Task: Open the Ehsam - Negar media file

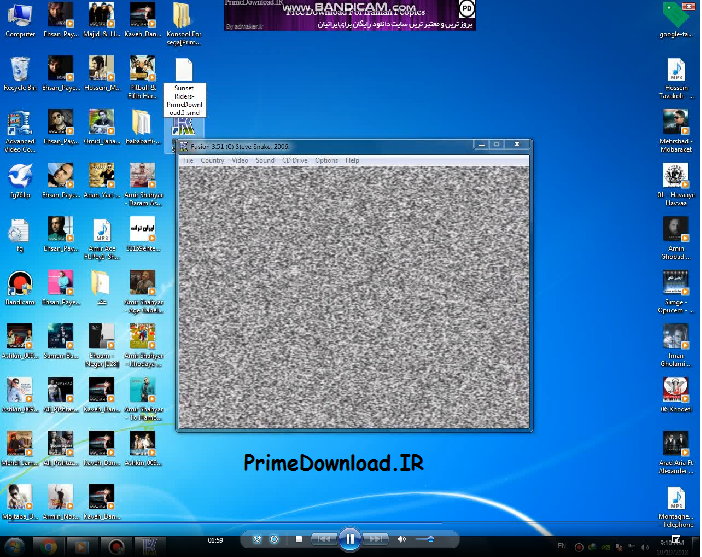Action: click(x=102, y=346)
